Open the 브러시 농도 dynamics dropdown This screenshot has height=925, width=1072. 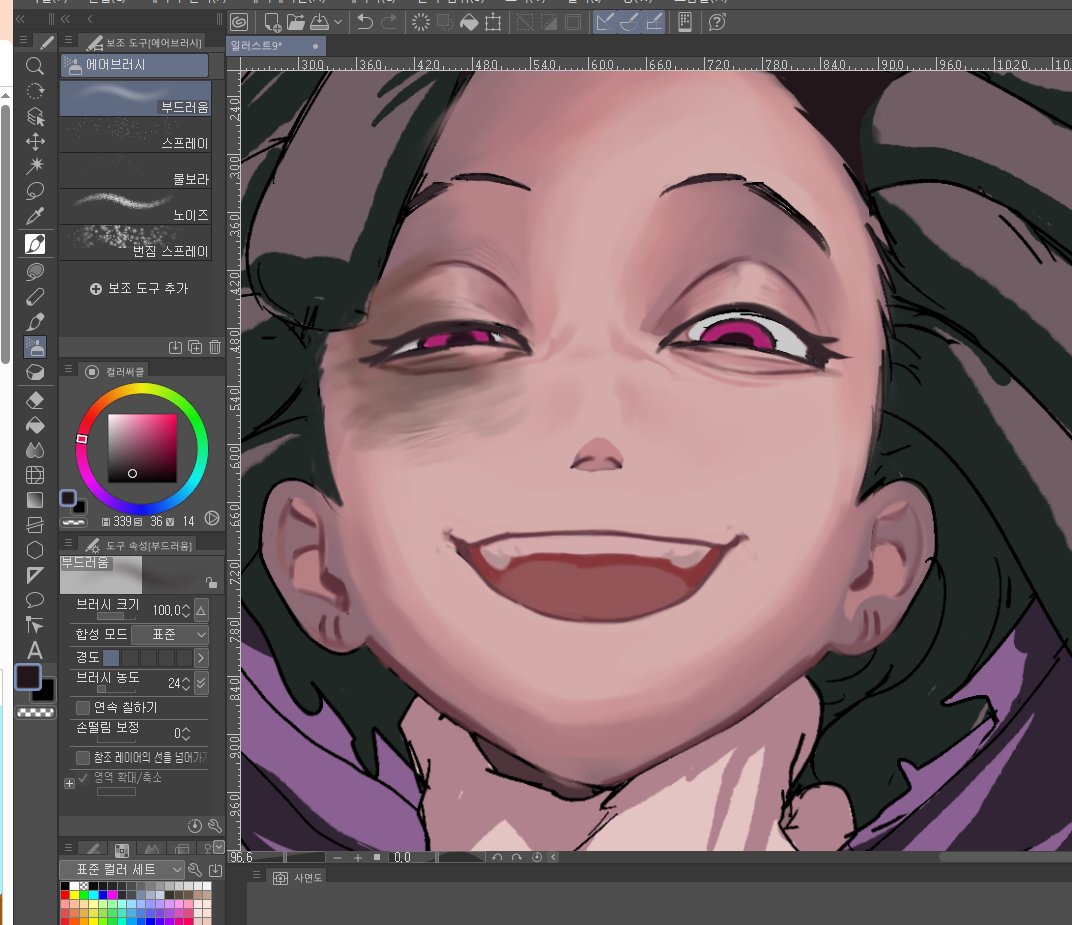click(202, 682)
